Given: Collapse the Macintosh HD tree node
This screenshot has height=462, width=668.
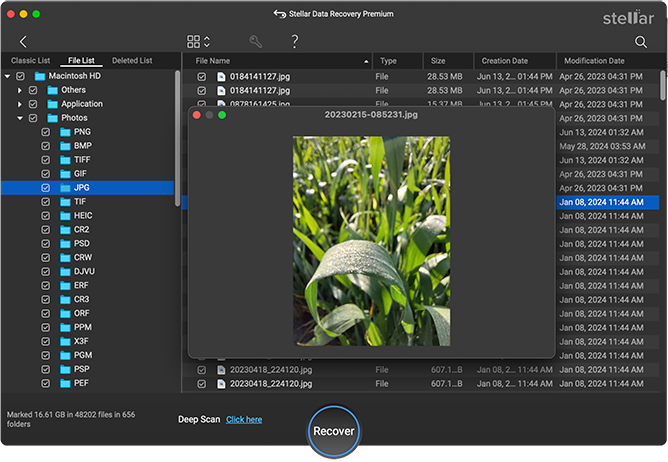Looking at the screenshot, I should click(7, 76).
